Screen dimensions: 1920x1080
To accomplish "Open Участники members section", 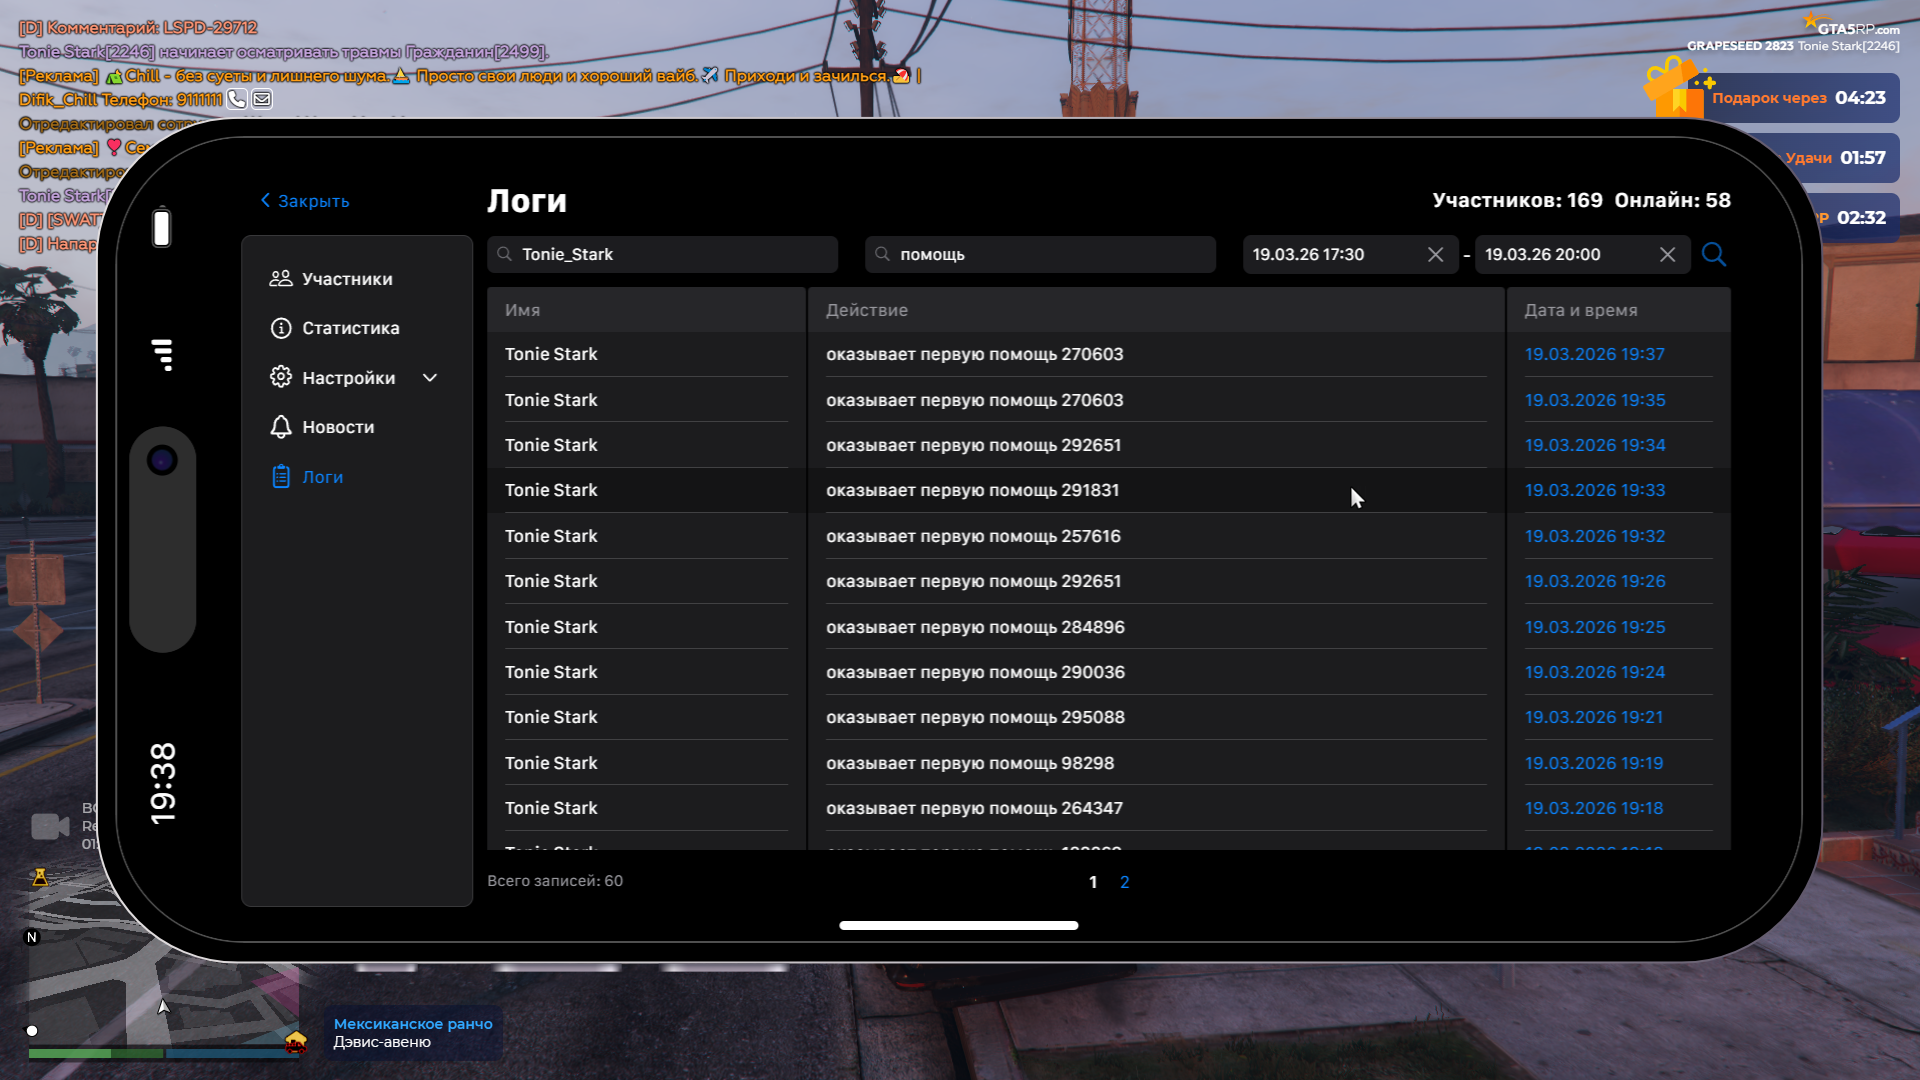I will coord(345,279).
